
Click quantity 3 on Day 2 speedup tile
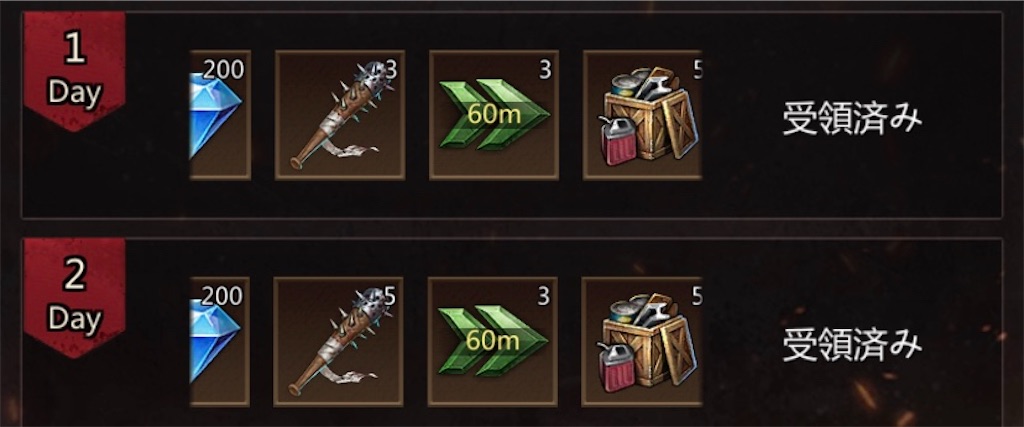pos(544,296)
